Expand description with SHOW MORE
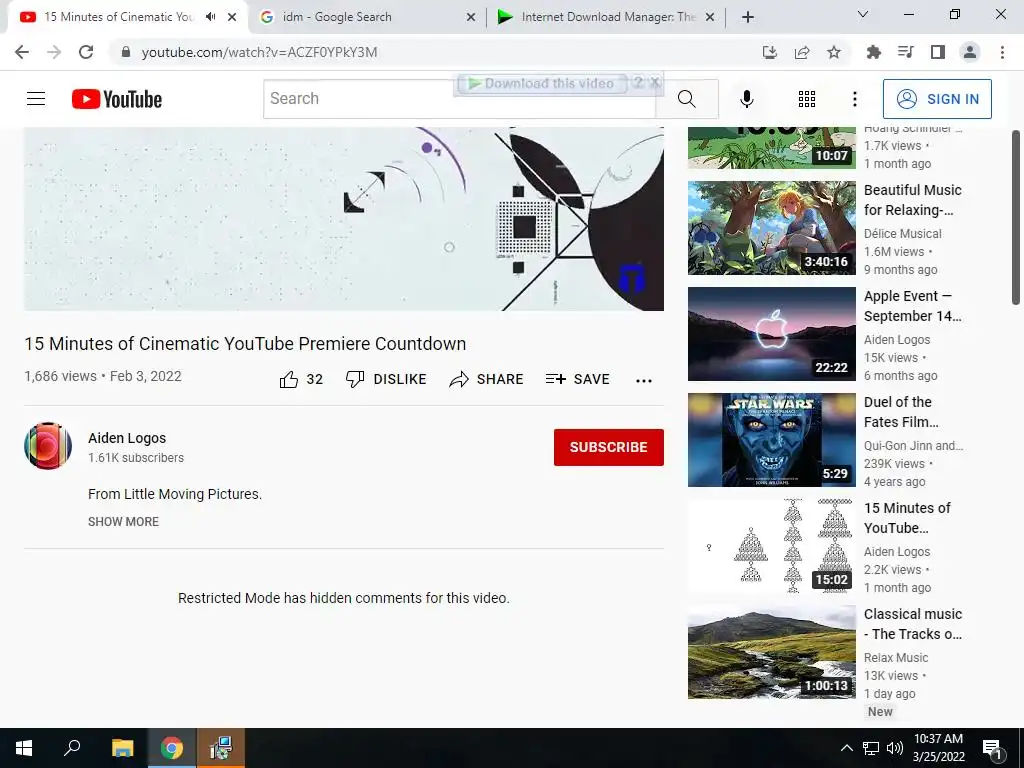Viewport: 1024px width, 768px height. [x=123, y=522]
